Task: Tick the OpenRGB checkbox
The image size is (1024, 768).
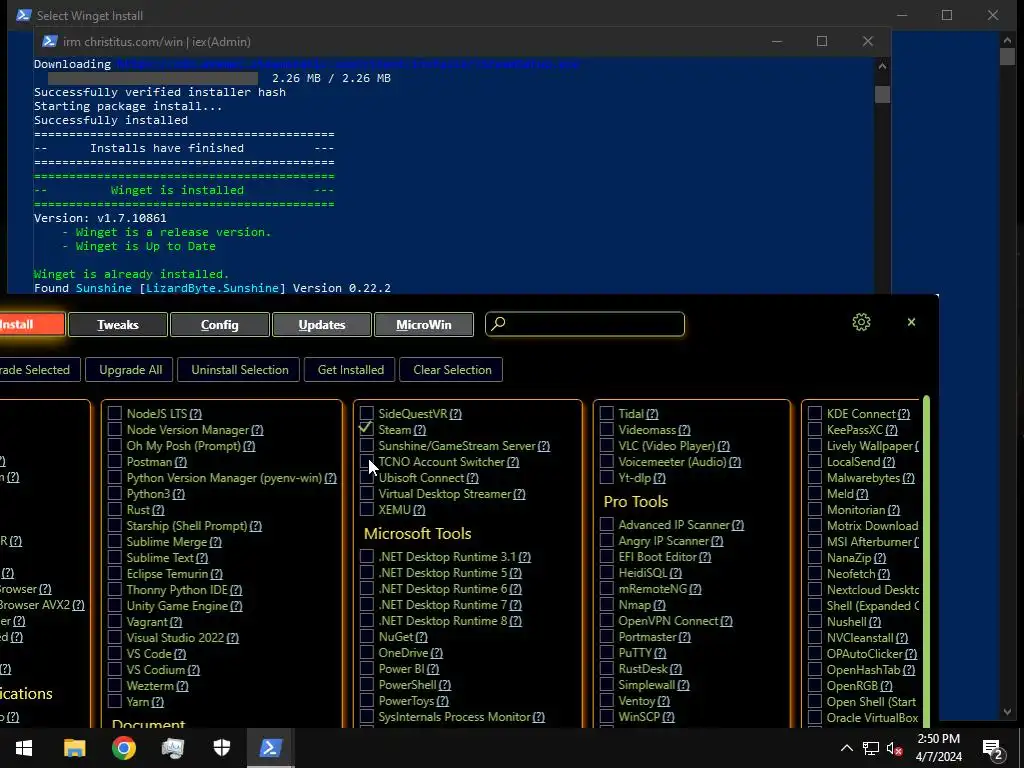Action: [814, 685]
